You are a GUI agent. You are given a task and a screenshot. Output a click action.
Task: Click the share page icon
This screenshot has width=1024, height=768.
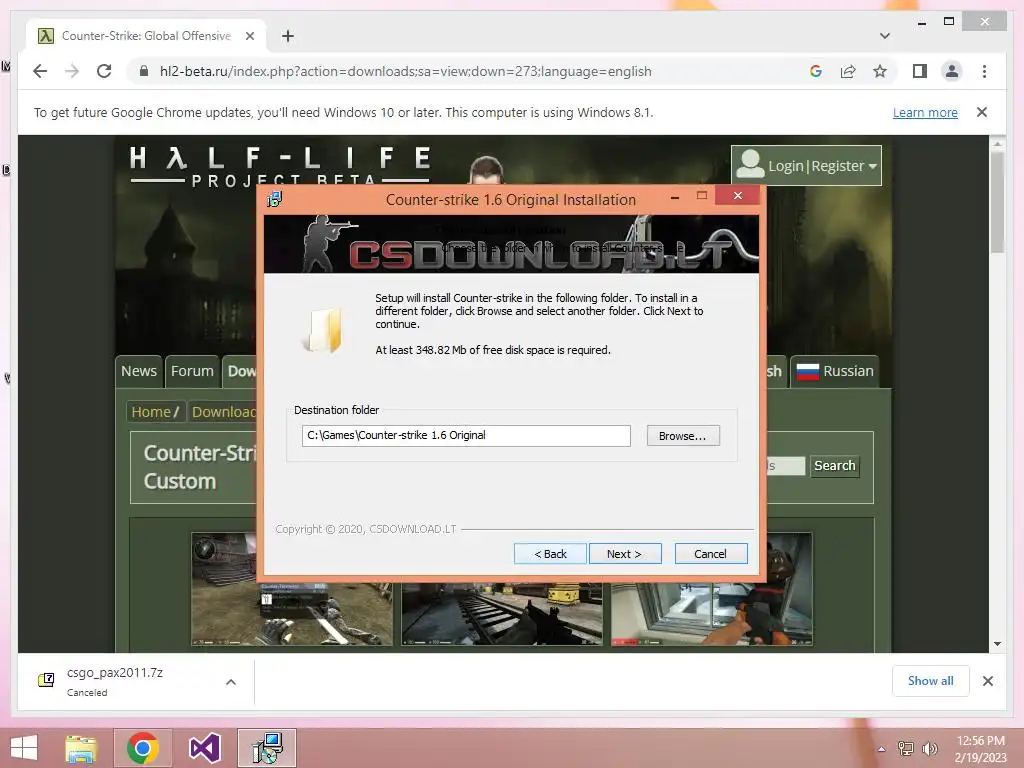[x=848, y=71]
